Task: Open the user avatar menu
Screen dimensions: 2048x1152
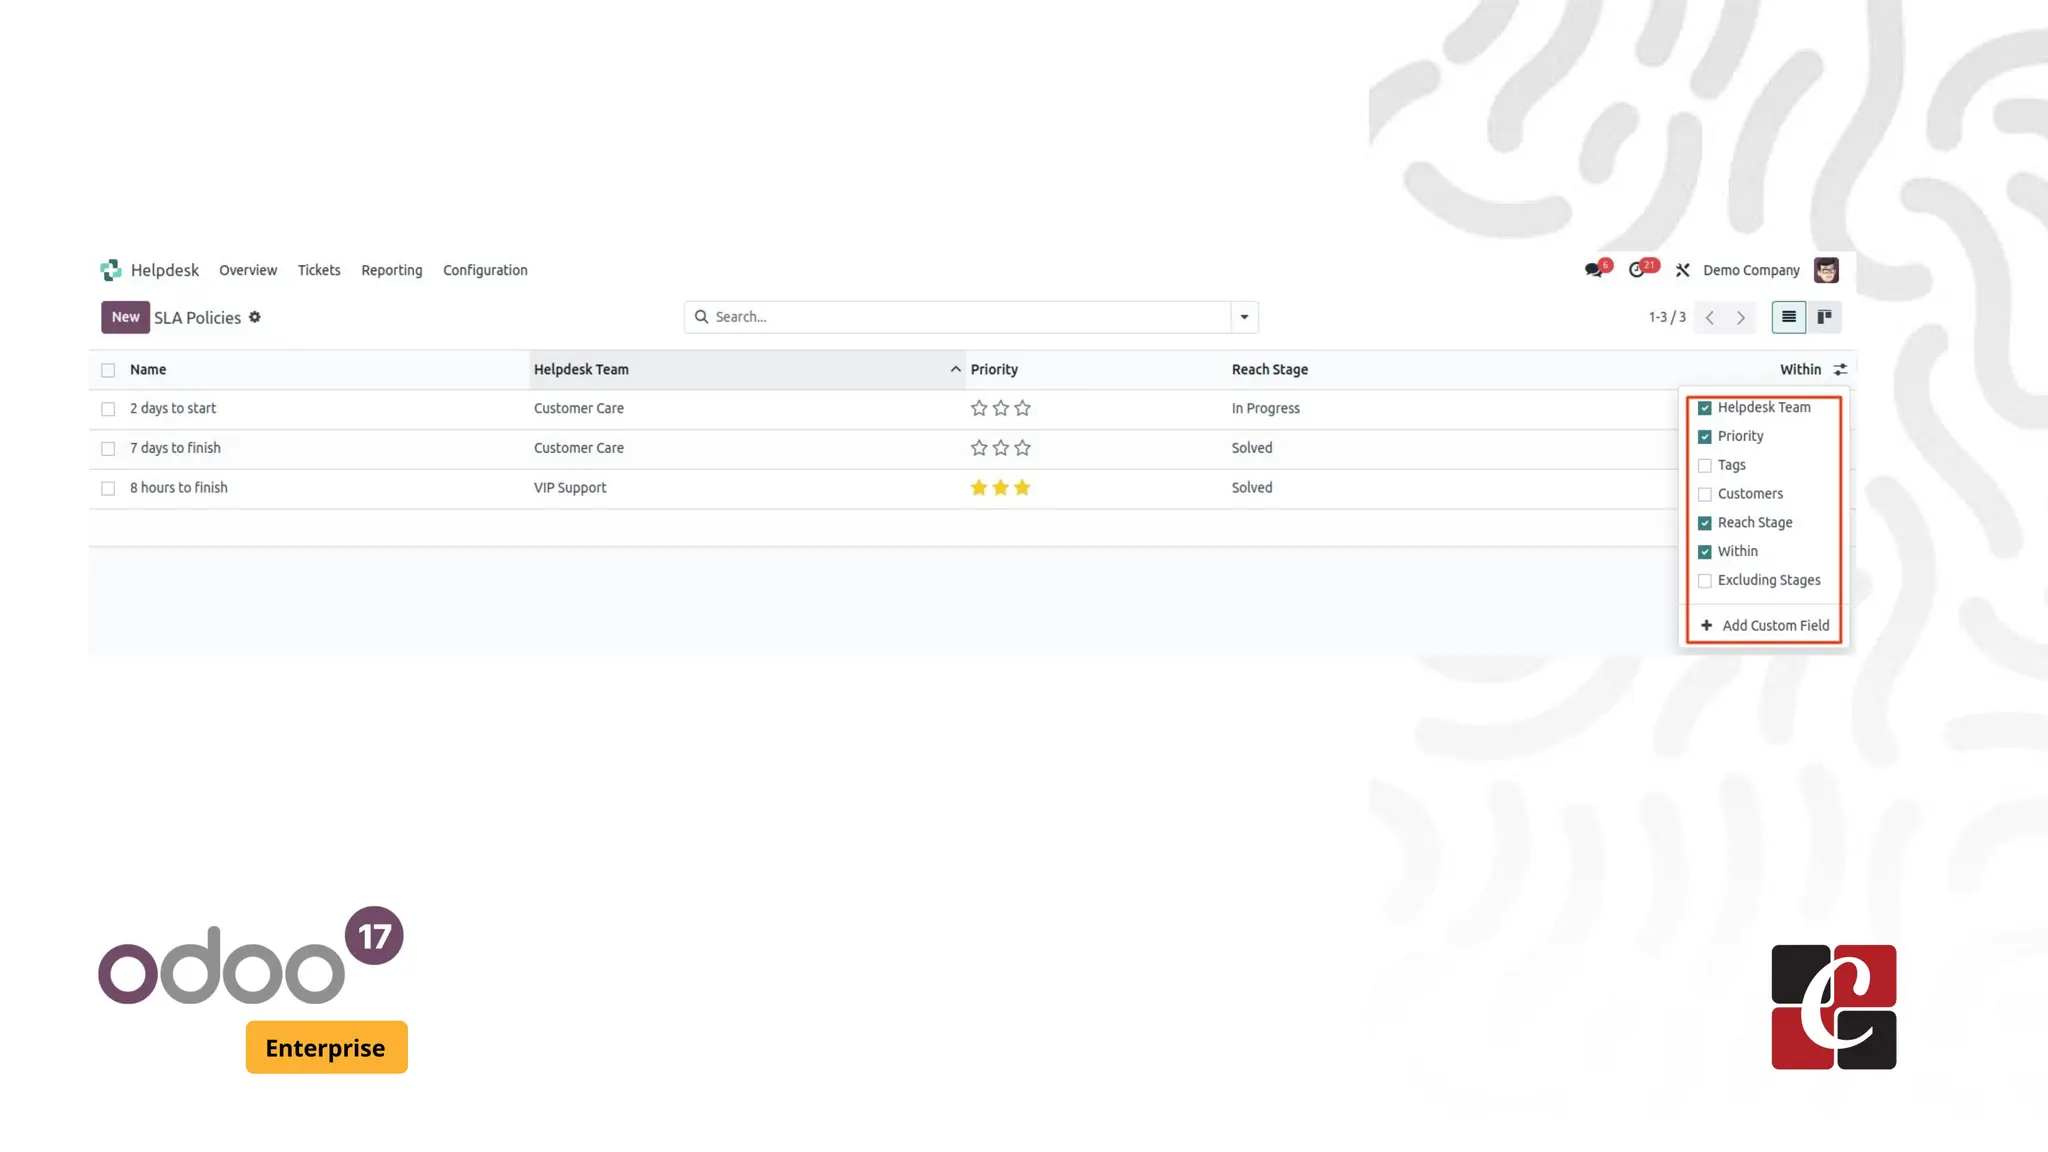Action: tap(1826, 270)
